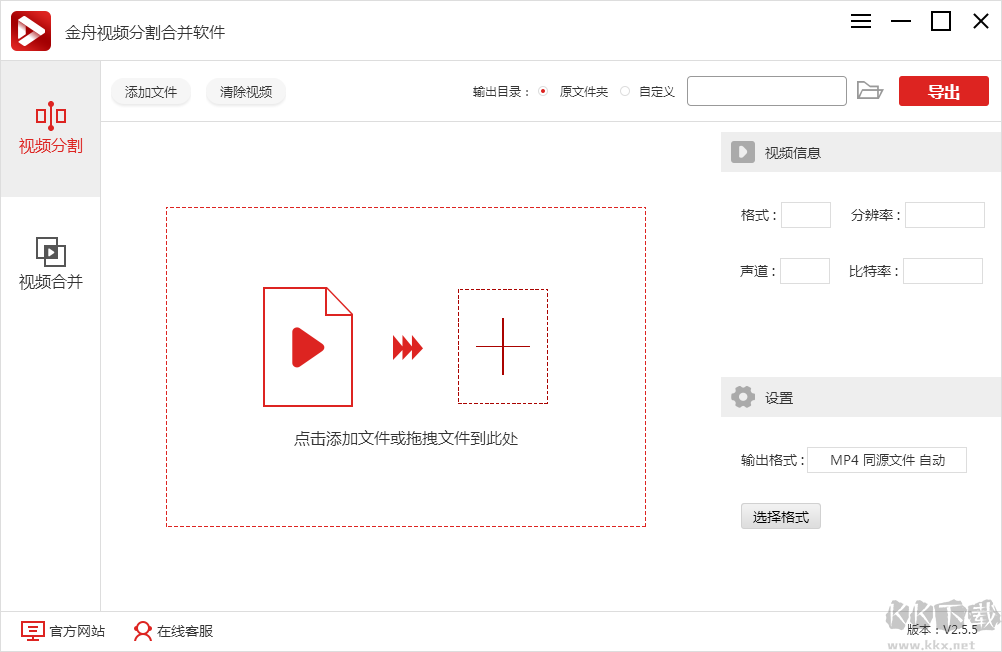Click the 视频信息 panel play icon
1002x652 pixels.
pos(742,152)
